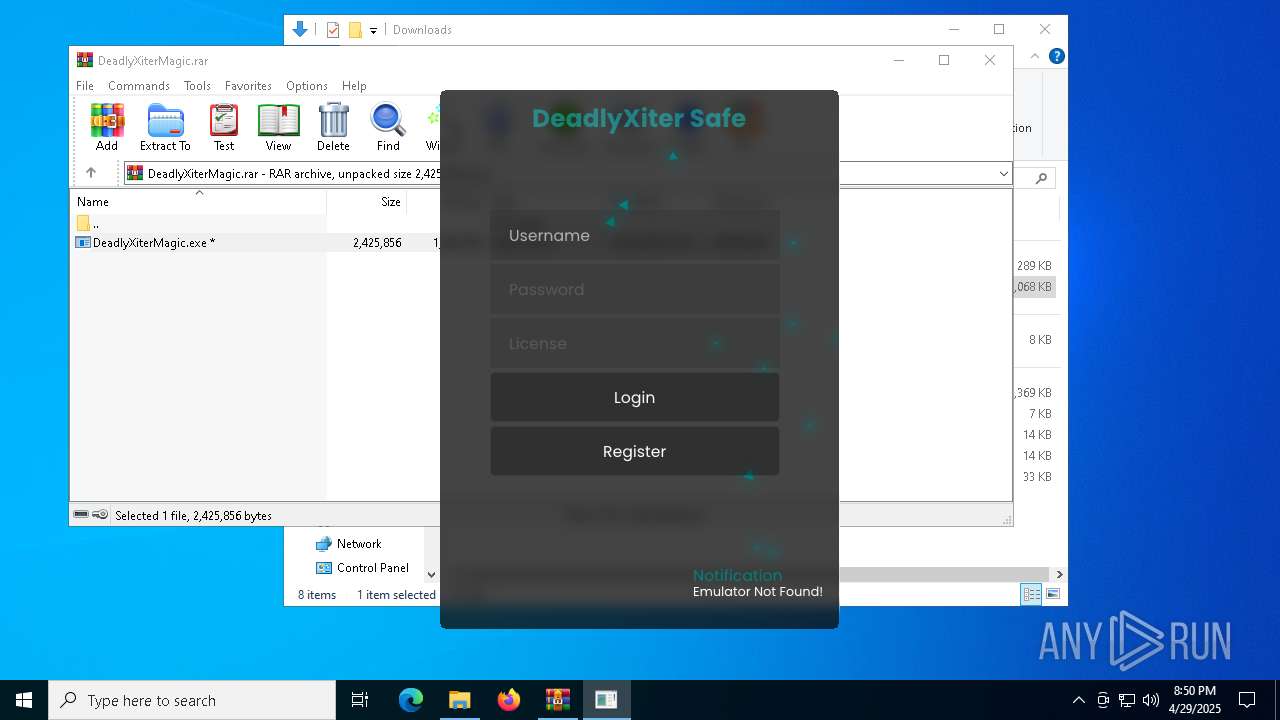Open the Favorites menu

pyautogui.click(x=248, y=86)
